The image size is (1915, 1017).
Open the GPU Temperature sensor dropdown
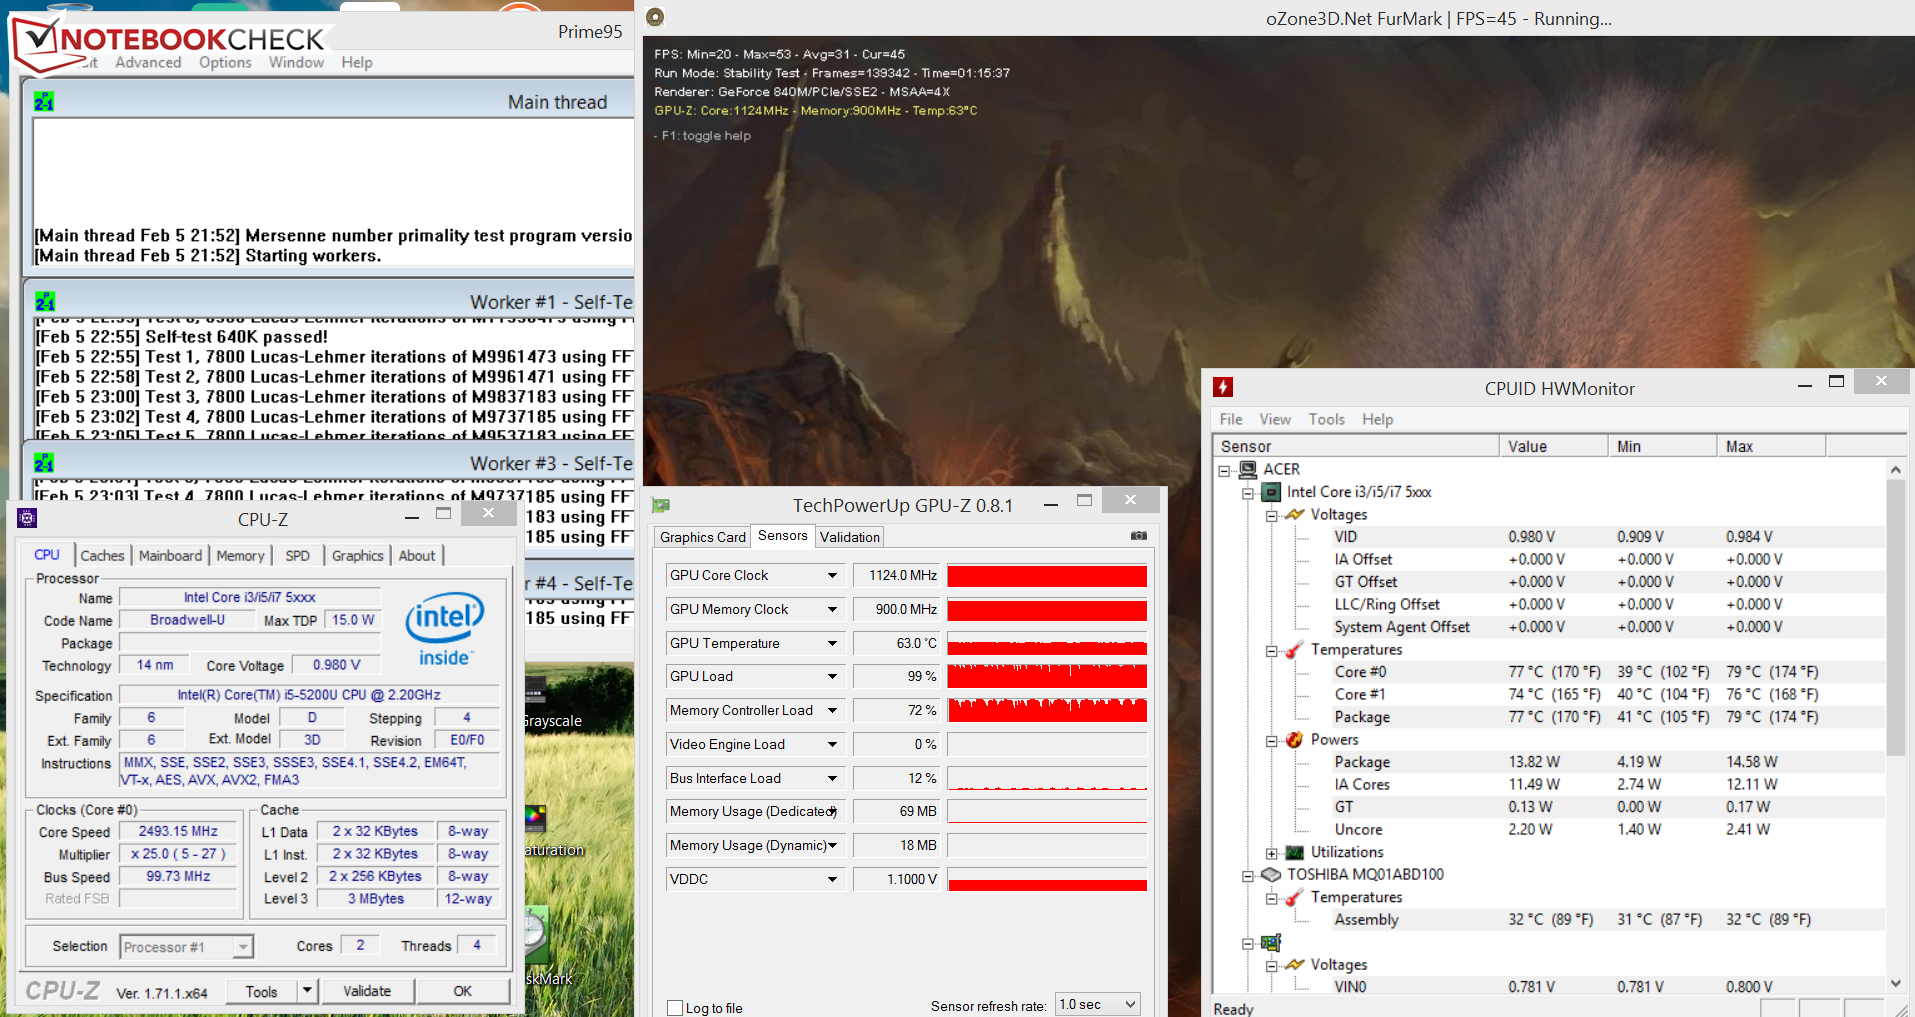[831, 644]
